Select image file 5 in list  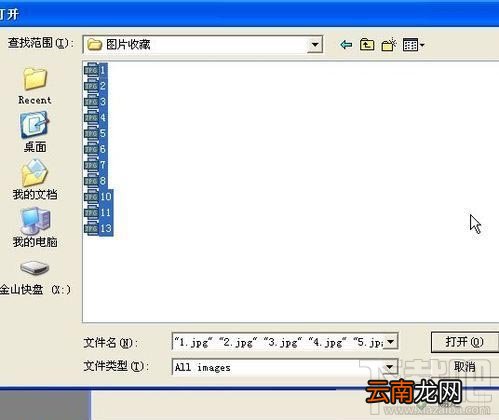(96, 133)
